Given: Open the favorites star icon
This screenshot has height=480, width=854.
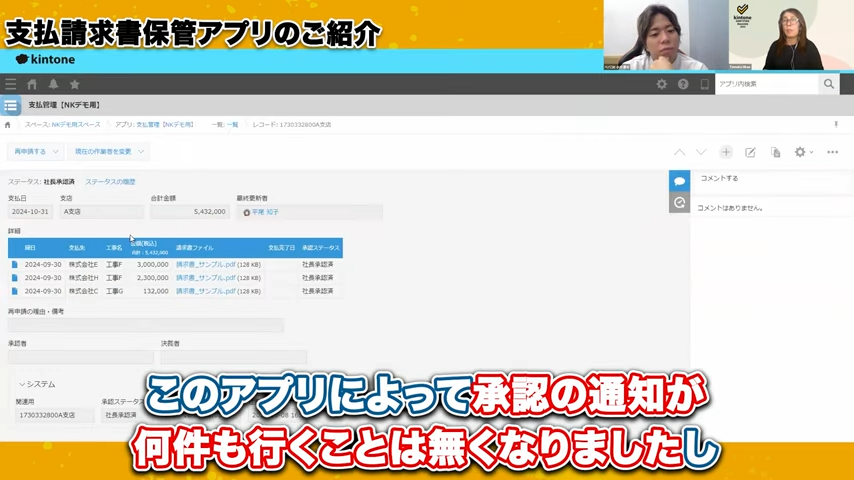Looking at the screenshot, I should click(75, 84).
